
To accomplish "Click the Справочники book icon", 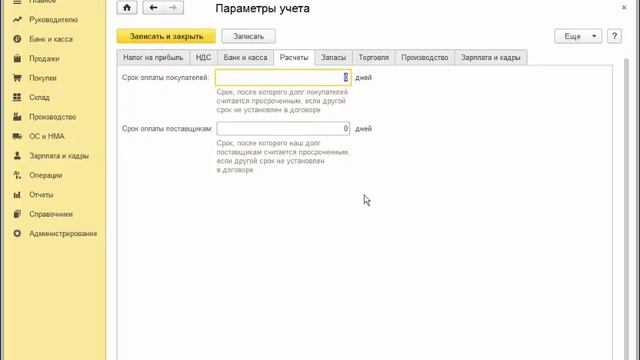I will (x=17, y=214).
